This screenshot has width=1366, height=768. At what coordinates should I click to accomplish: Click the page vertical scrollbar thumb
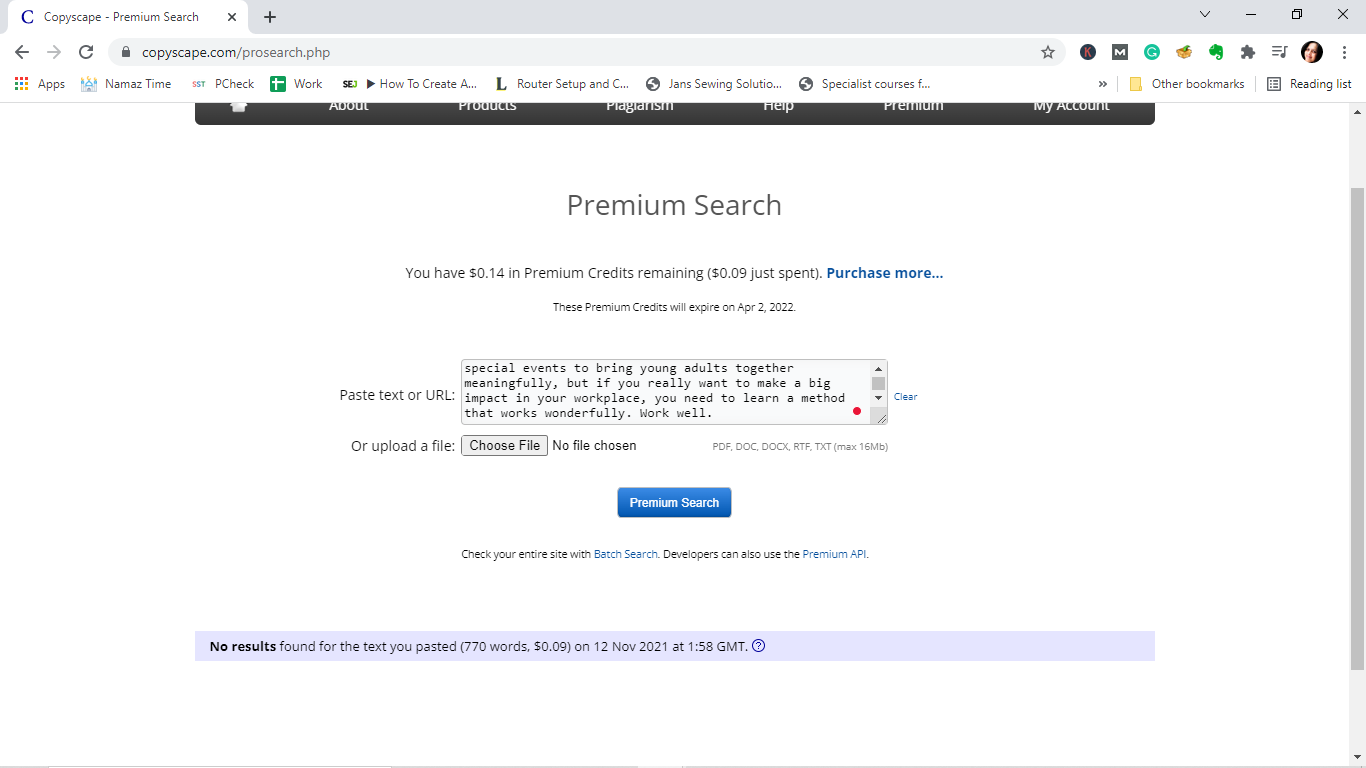(1357, 428)
